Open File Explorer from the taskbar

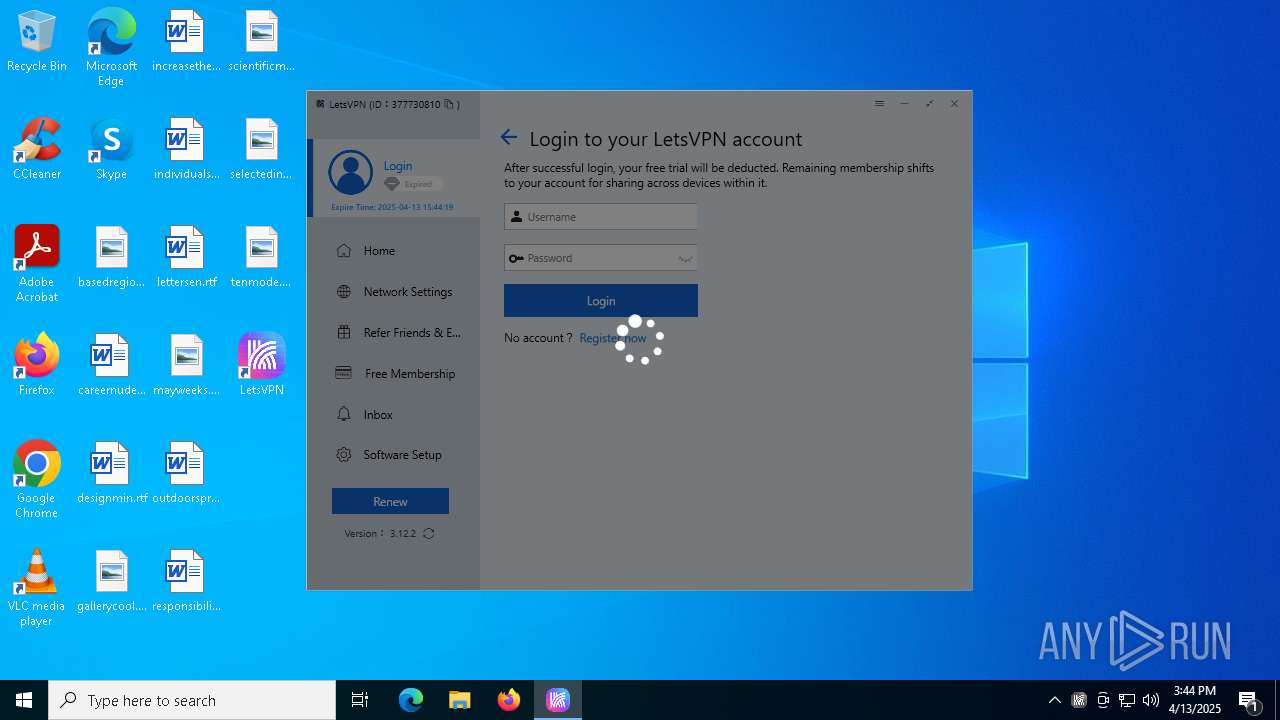click(x=460, y=700)
